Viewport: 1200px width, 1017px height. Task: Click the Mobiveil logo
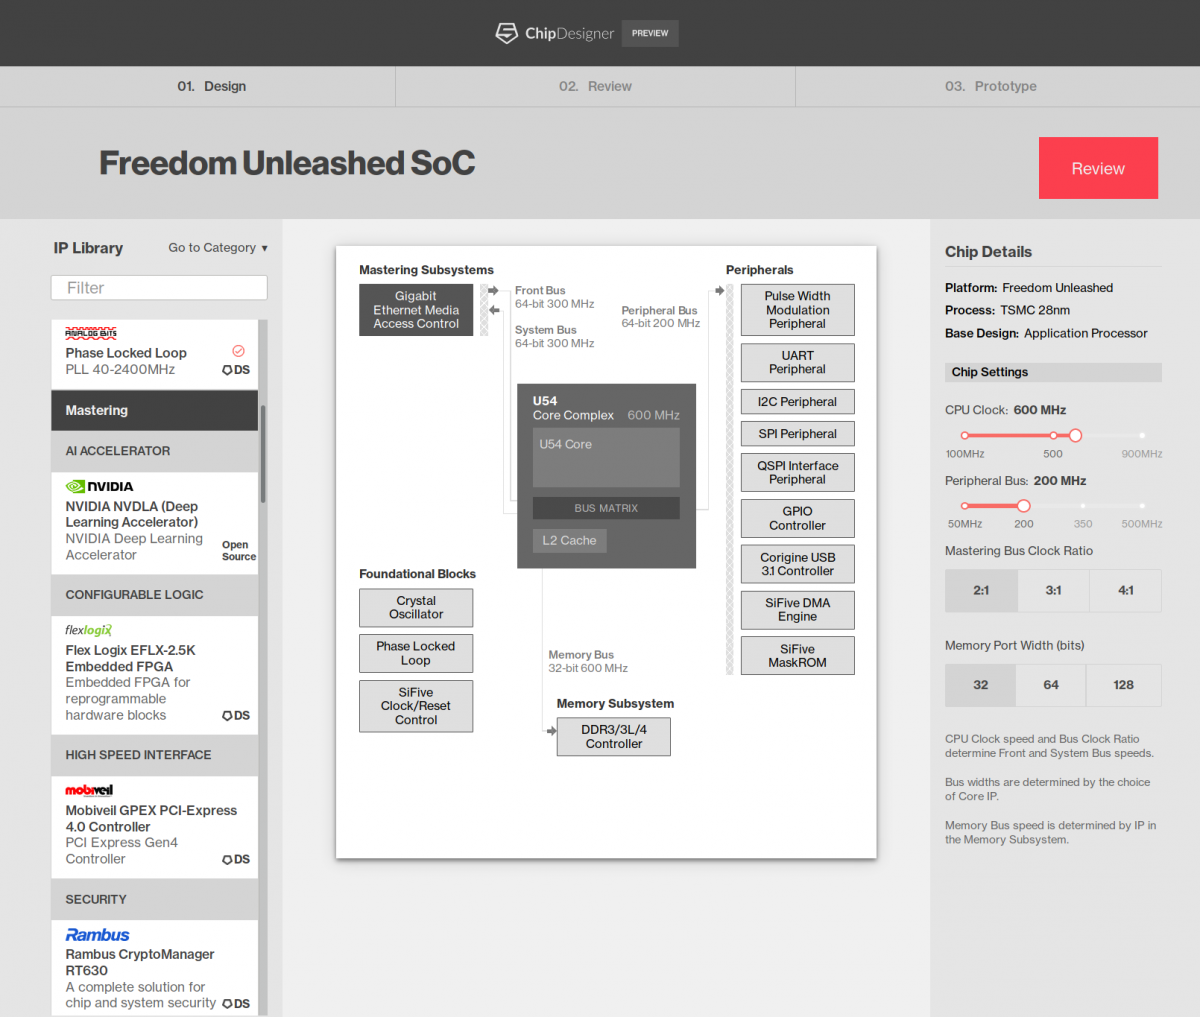pos(89,790)
